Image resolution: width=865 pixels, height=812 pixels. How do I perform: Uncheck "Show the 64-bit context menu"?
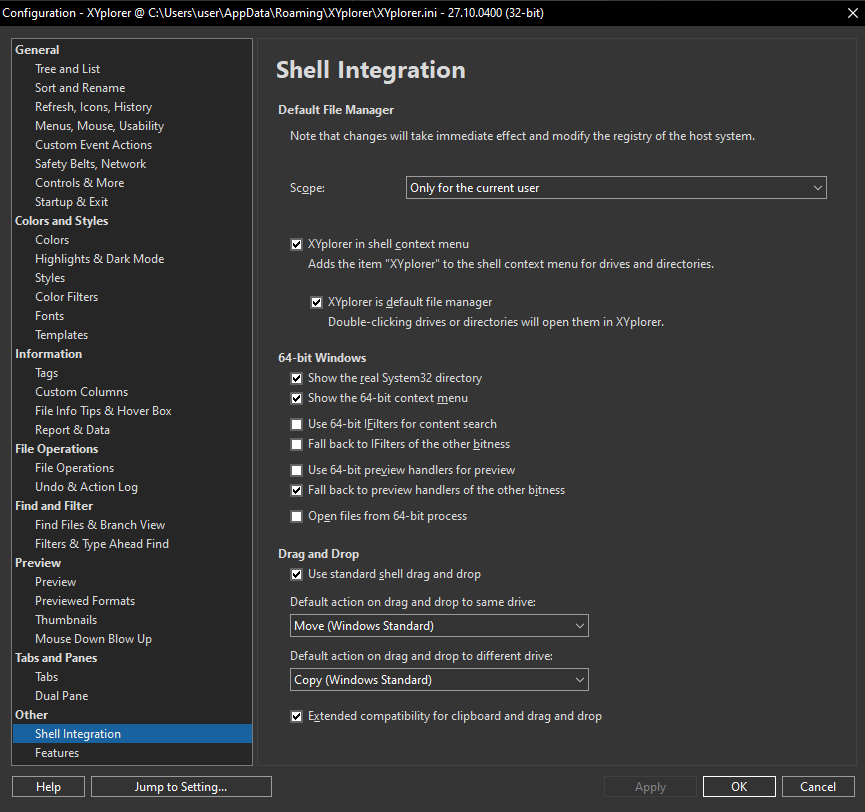[x=296, y=397]
